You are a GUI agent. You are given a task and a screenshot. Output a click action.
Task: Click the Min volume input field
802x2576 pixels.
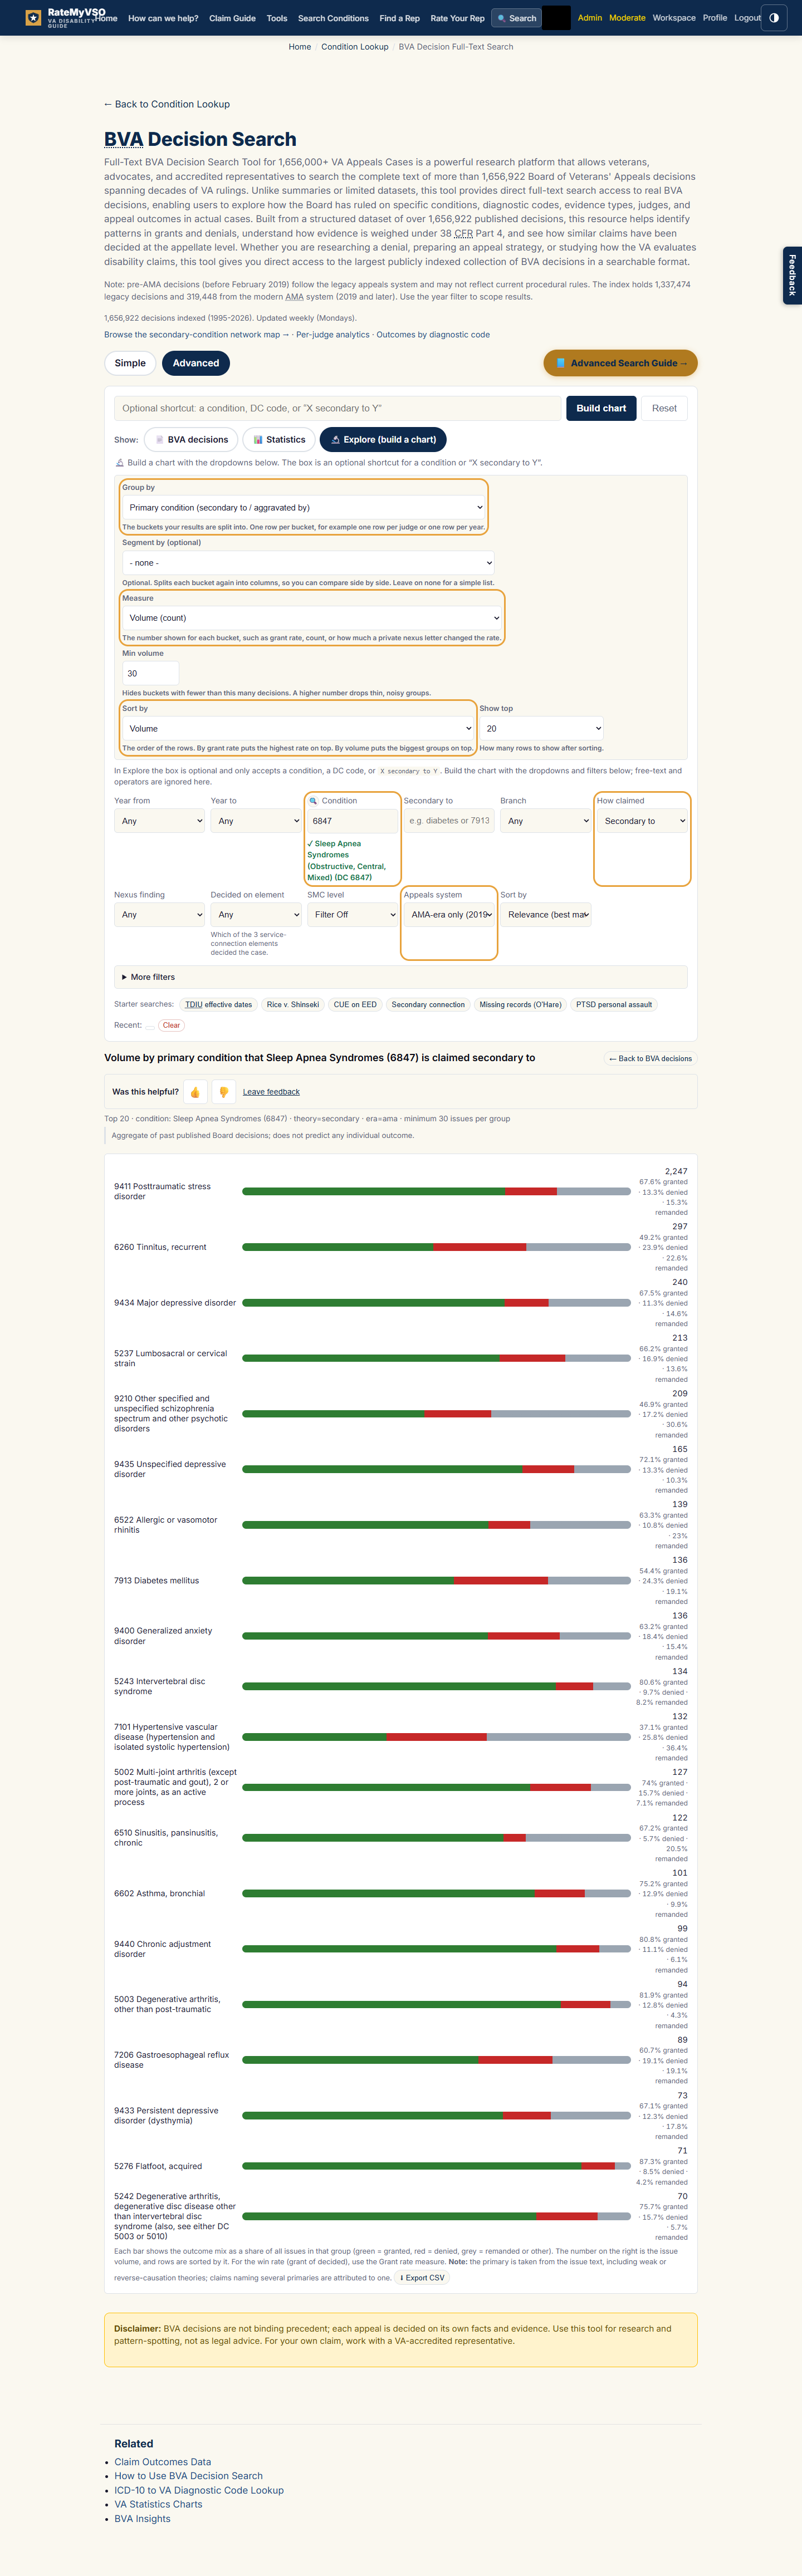tap(151, 673)
